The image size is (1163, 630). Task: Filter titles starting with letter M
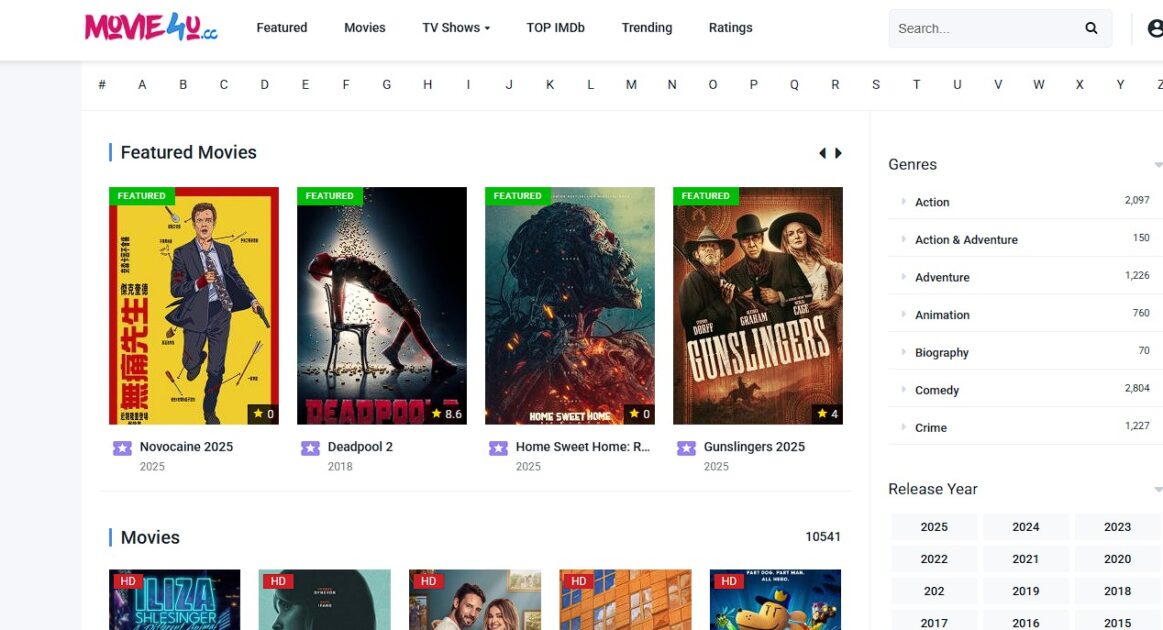click(x=631, y=85)
